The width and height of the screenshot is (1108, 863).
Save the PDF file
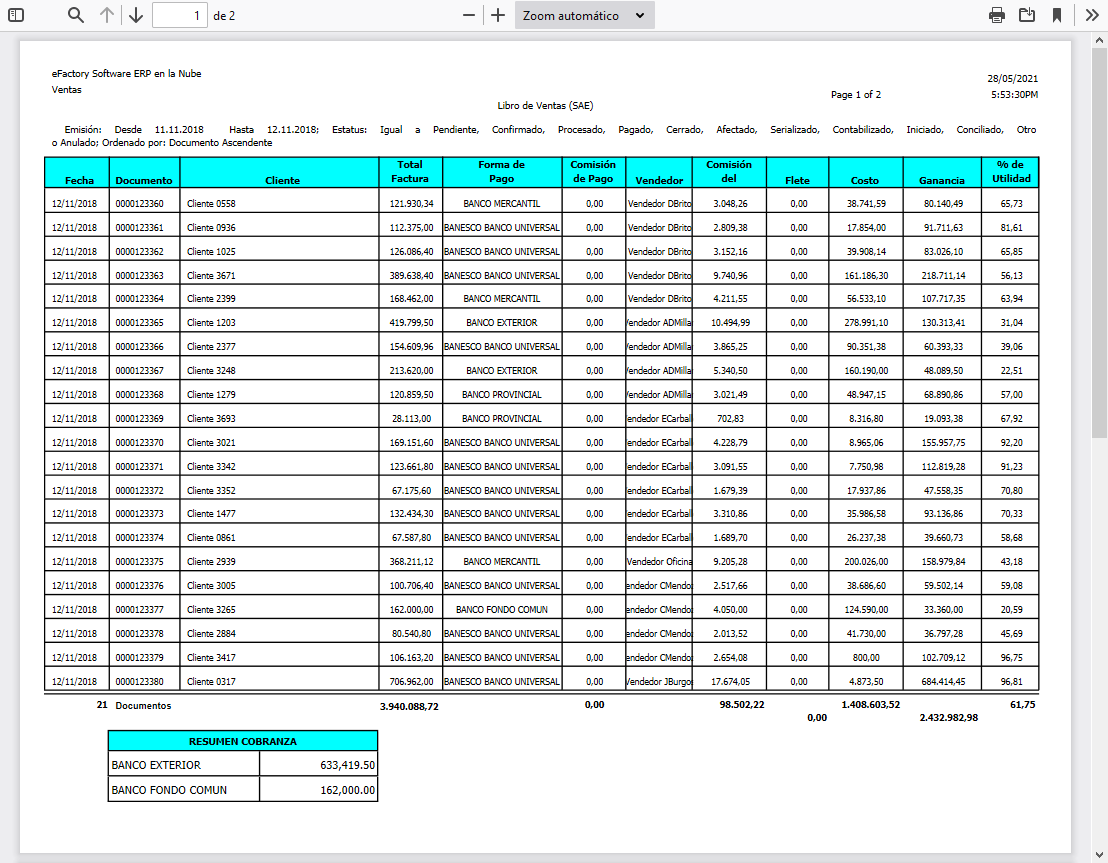coord(1026,15)
